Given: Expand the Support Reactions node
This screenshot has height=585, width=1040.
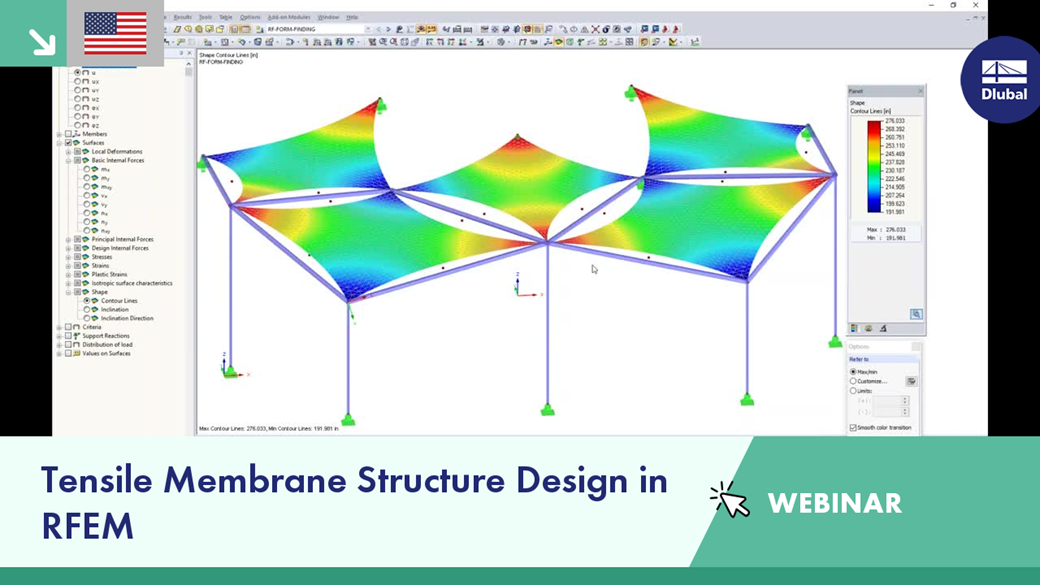Looking at the screenshot, I should 59,336.
